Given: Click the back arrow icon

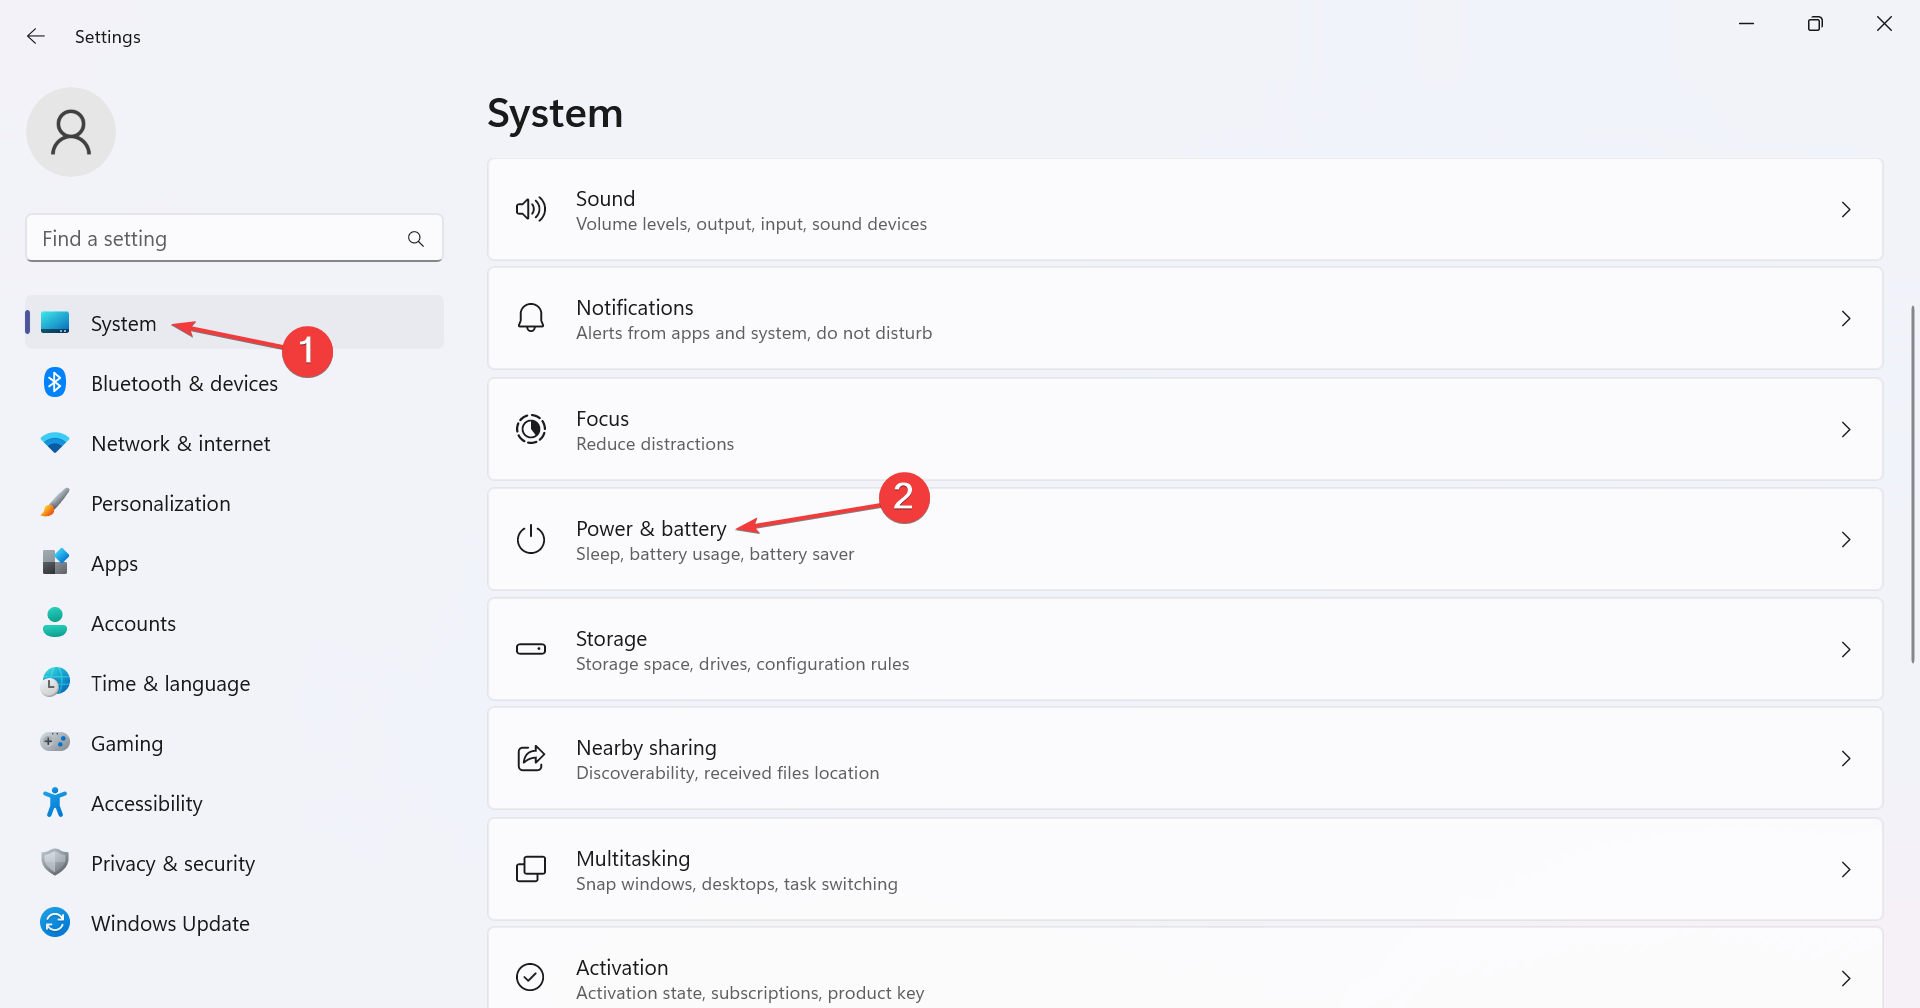Looking at the screenshot, I should tap(36, 37).
